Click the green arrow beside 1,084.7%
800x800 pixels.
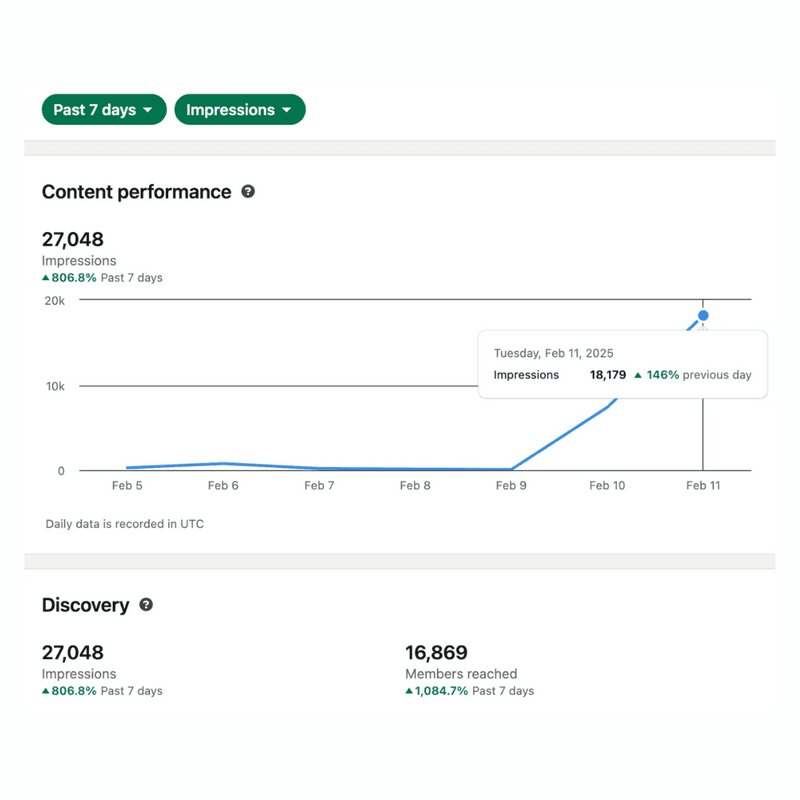point(409,691)
